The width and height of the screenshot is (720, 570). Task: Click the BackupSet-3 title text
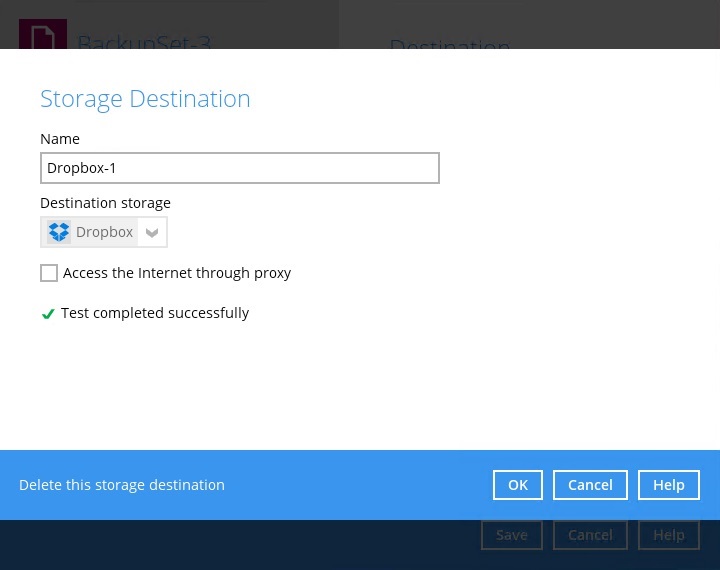tap(144, 42)
